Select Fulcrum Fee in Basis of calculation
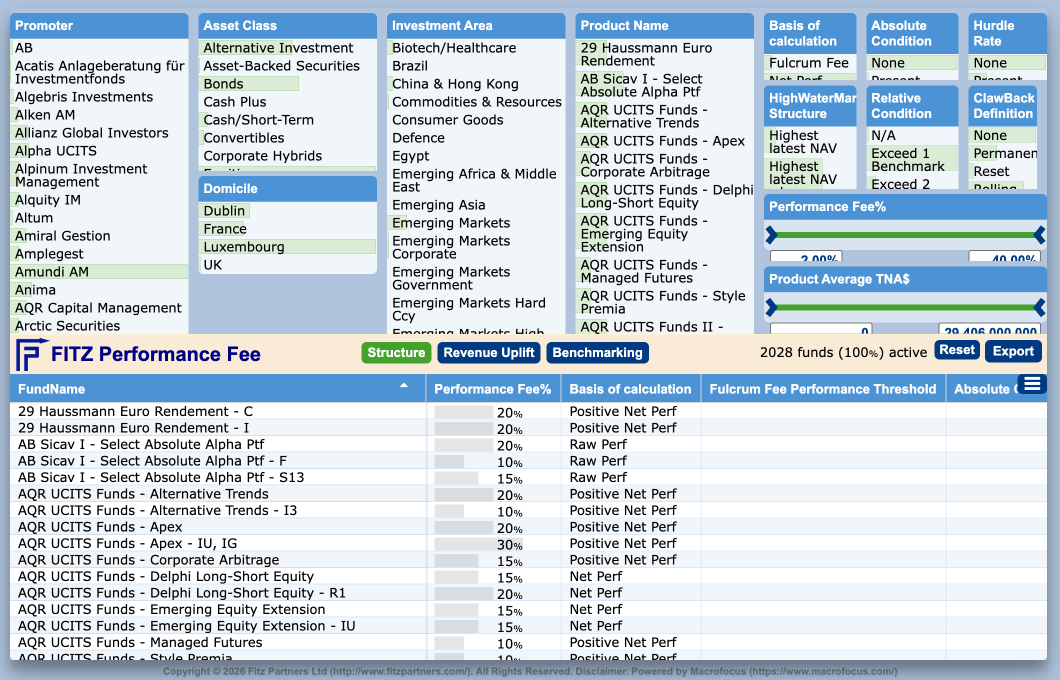 click(809, 63)
